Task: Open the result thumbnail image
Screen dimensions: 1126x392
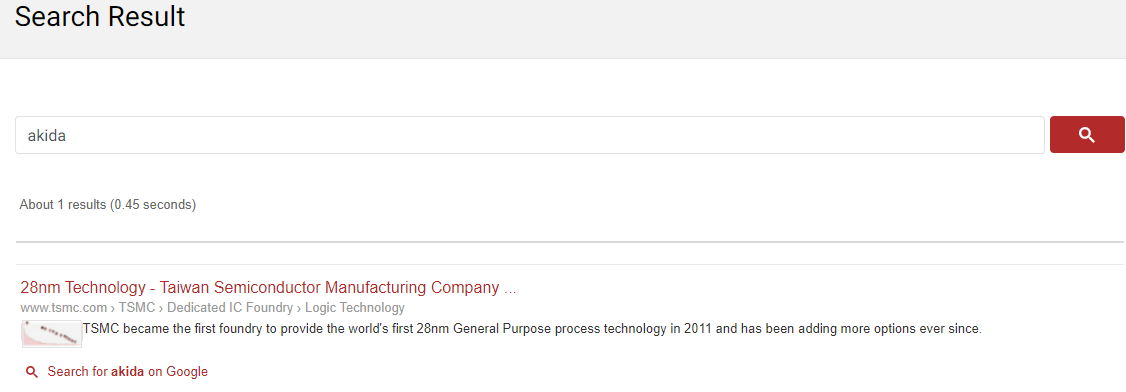Action: click(52, 335)
